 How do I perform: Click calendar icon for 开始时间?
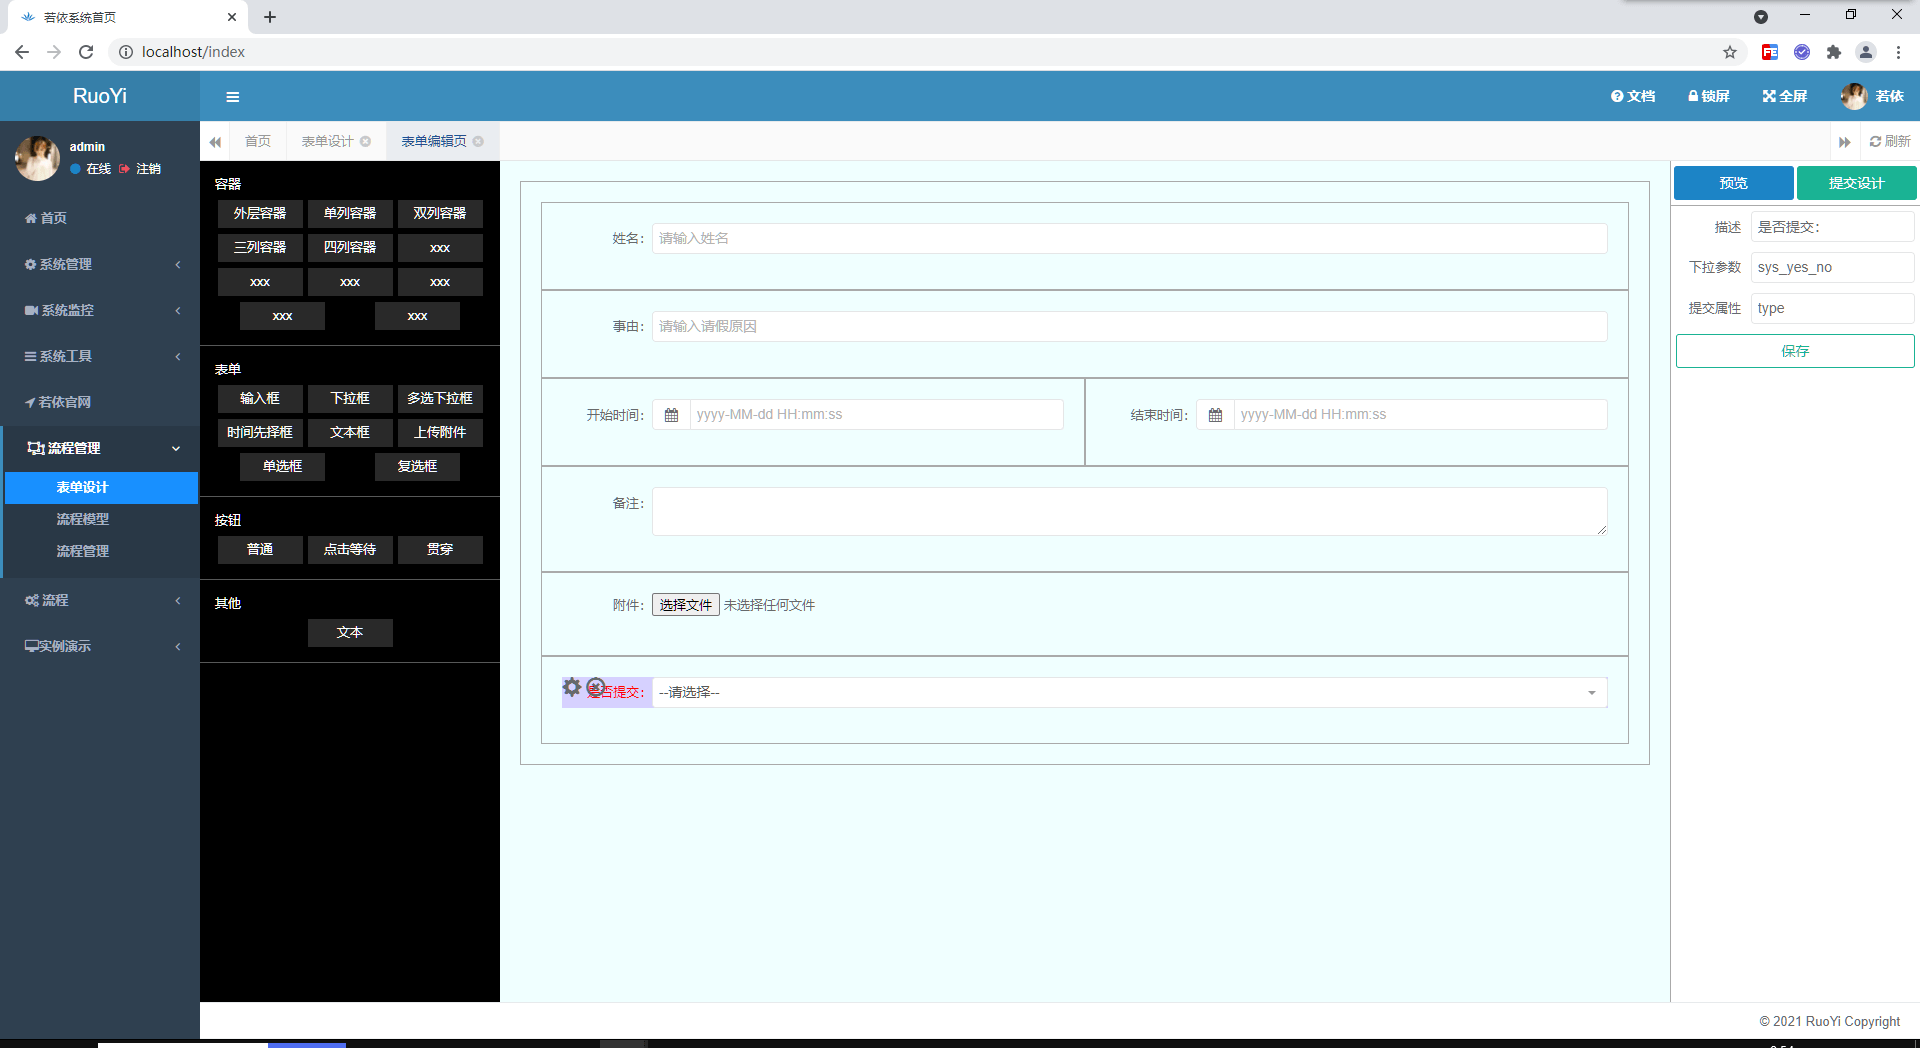coord(671,415)
